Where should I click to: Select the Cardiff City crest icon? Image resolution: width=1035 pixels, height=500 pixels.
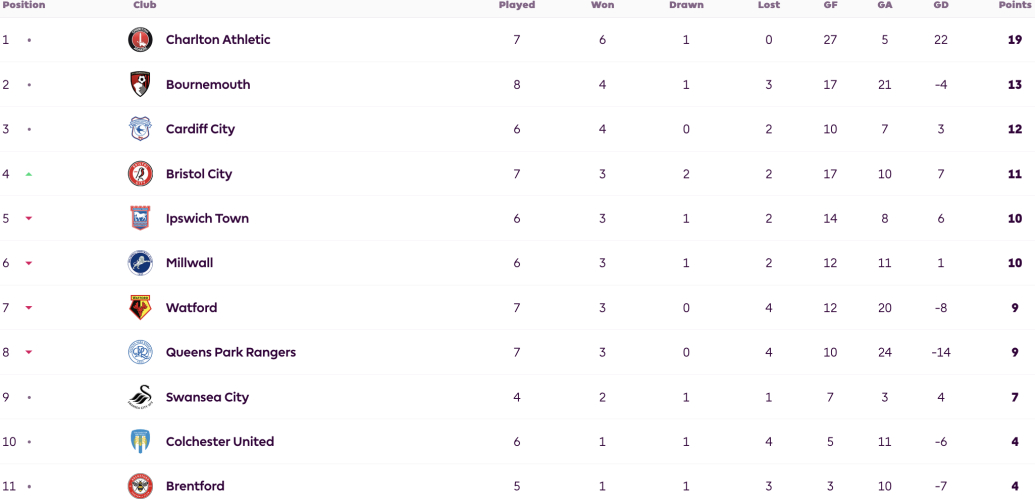pyautogui.click(x=140, y=129)
